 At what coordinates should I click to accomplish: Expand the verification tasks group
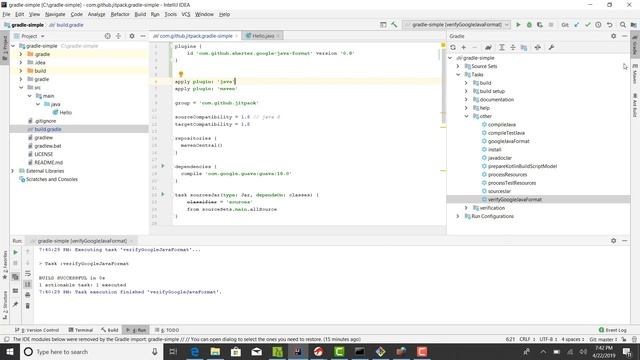466,208
